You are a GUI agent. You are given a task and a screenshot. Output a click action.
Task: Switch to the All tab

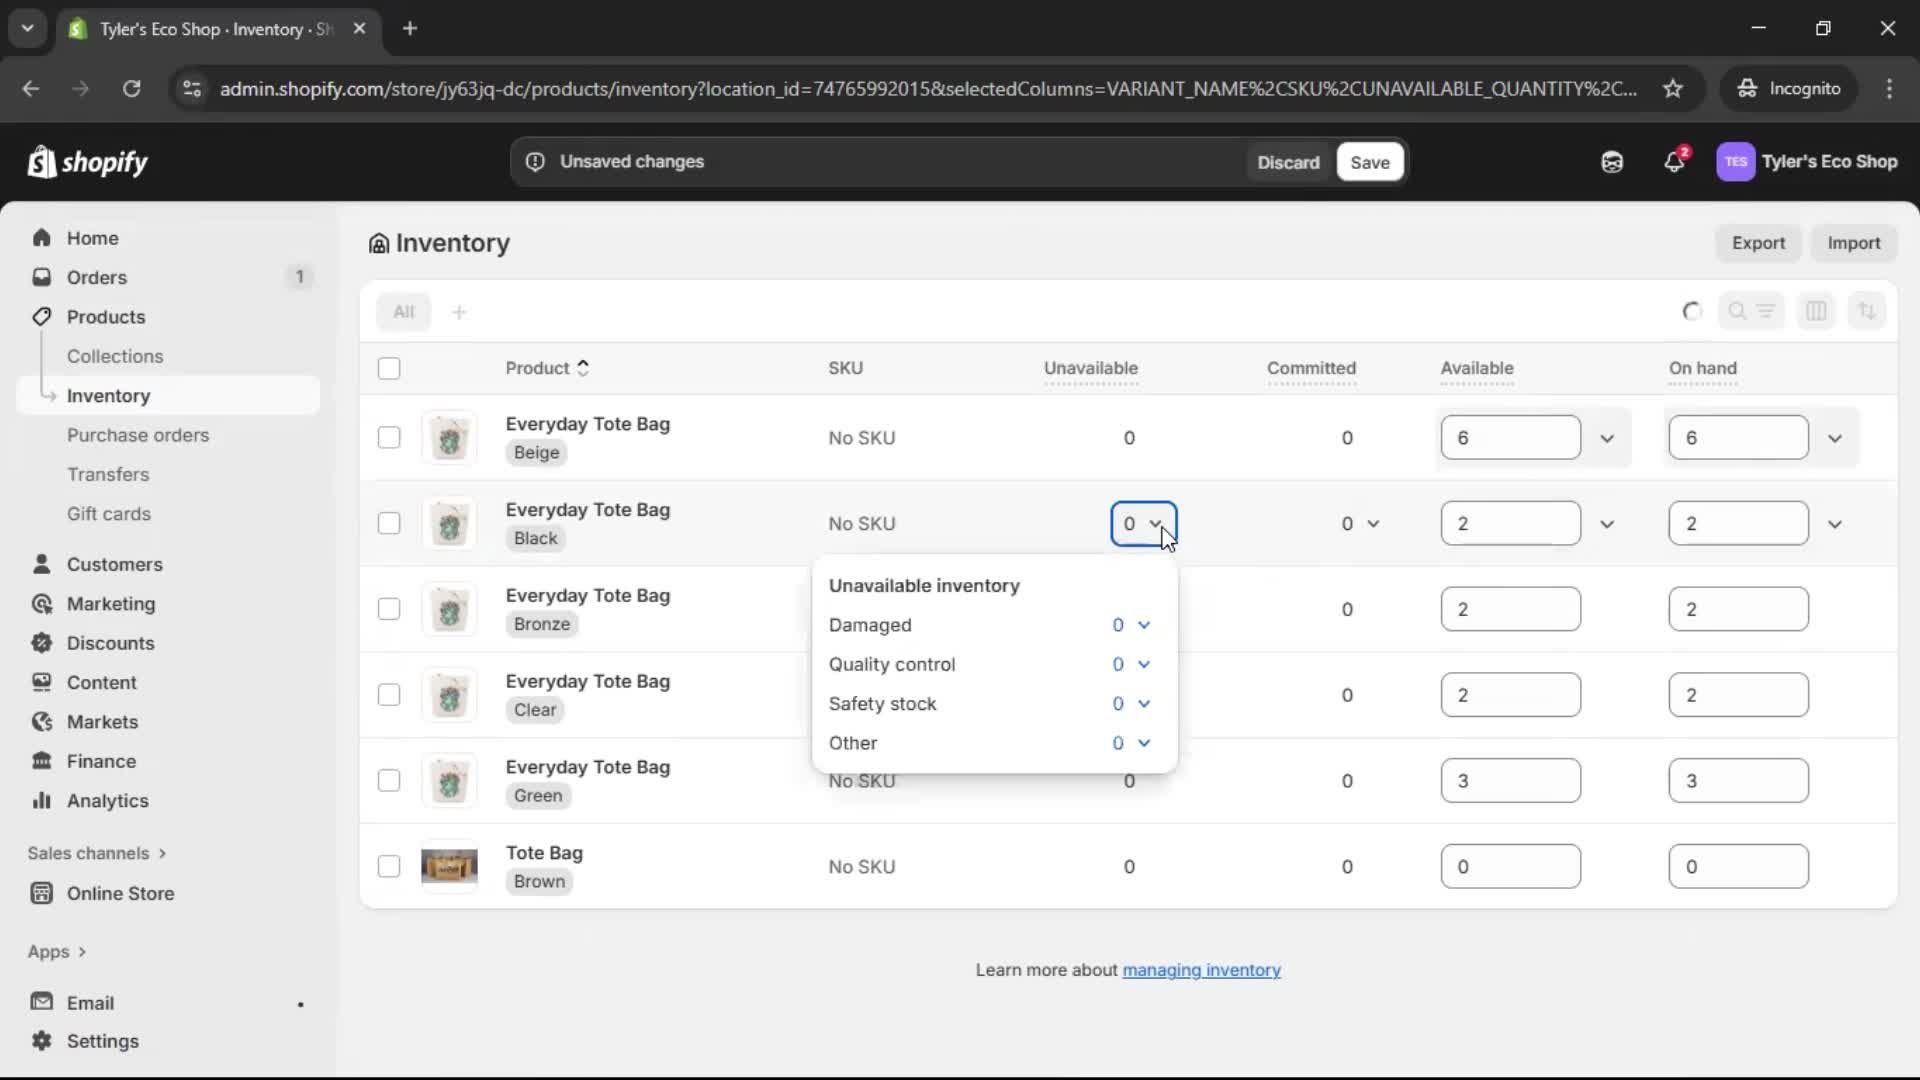coord(404,311)
